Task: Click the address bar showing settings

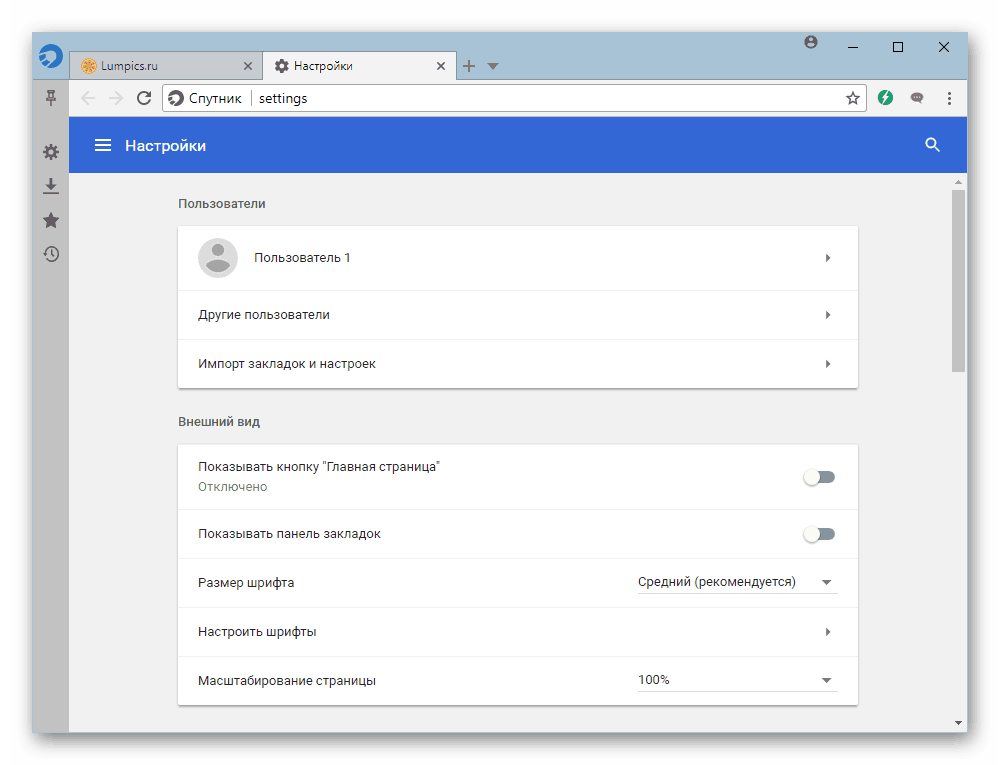Action: coord(545,98)
